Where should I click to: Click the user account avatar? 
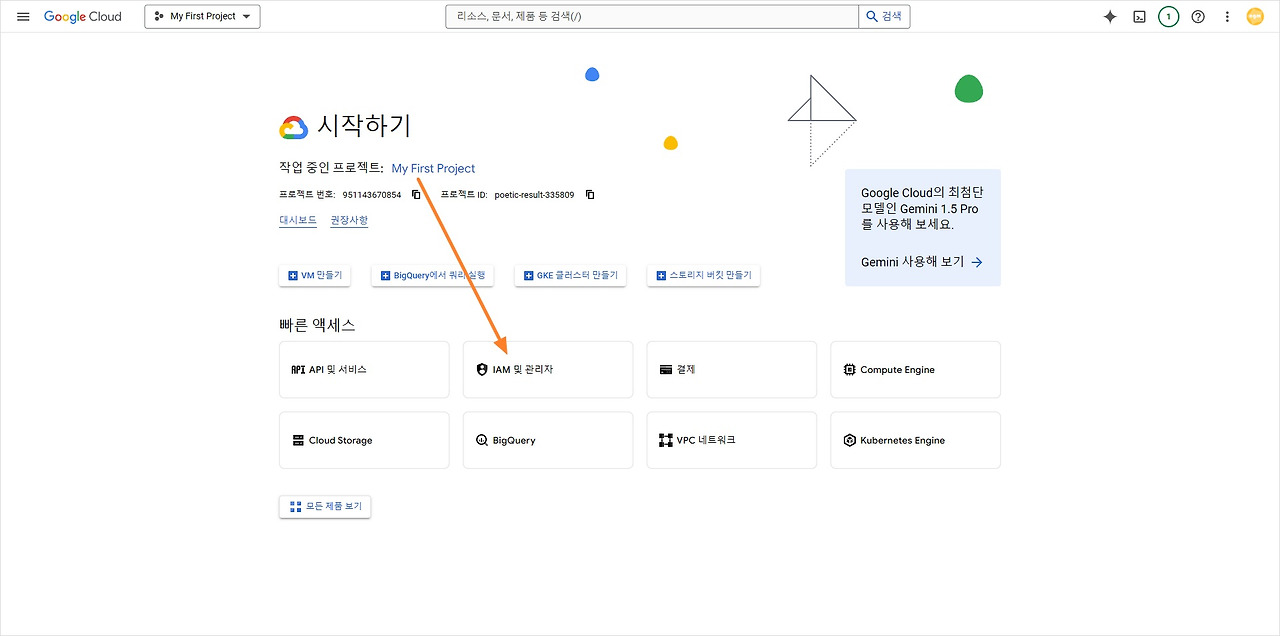point(1255,17)
